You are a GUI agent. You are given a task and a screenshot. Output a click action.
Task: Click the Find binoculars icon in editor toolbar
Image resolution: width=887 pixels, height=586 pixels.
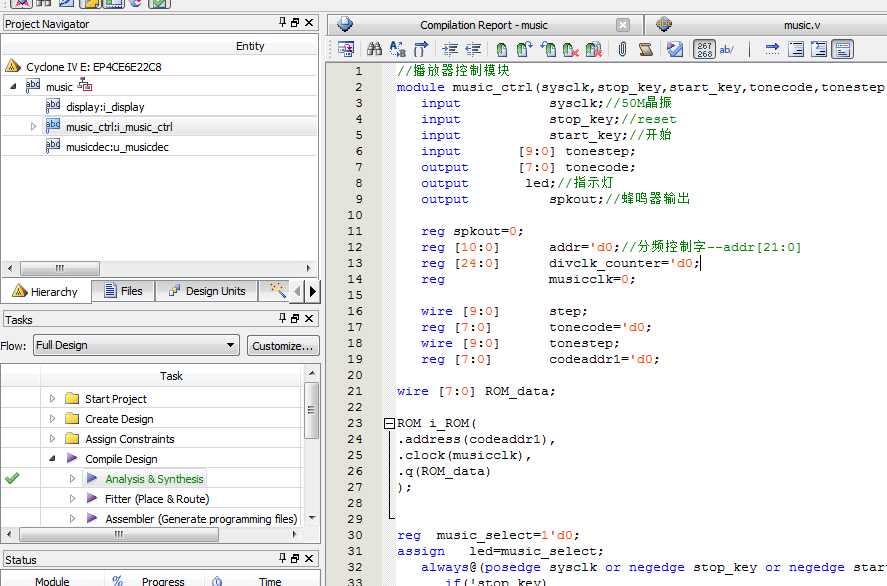[x=375, y=48]
